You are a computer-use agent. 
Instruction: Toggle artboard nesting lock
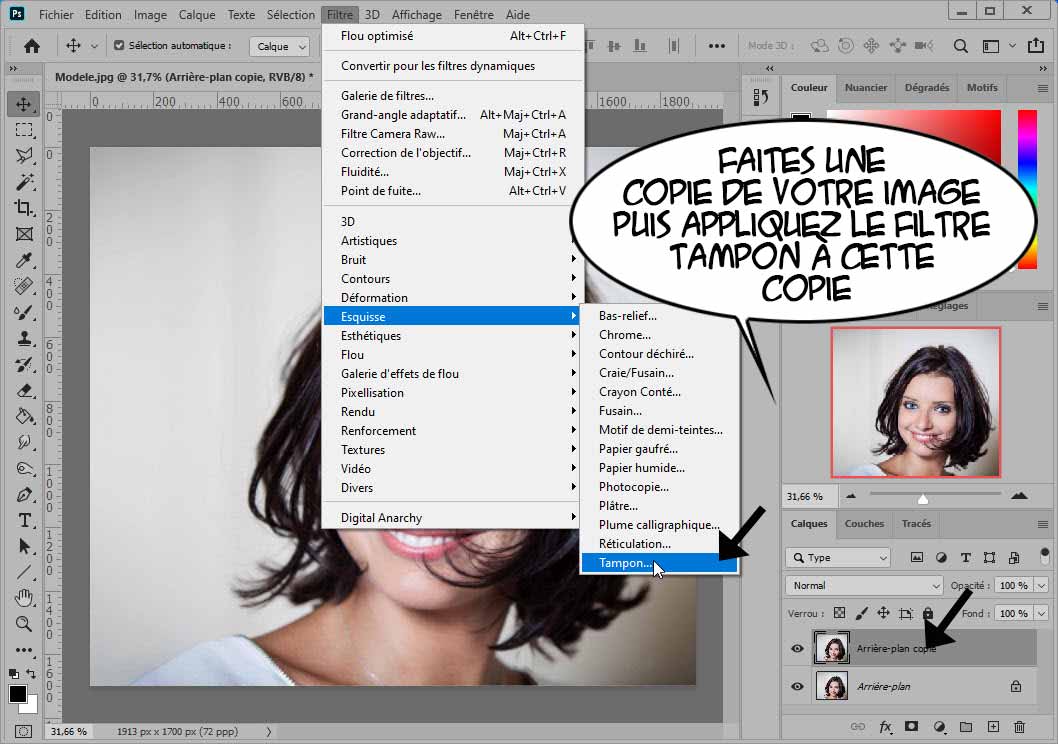tap(906, 613)
